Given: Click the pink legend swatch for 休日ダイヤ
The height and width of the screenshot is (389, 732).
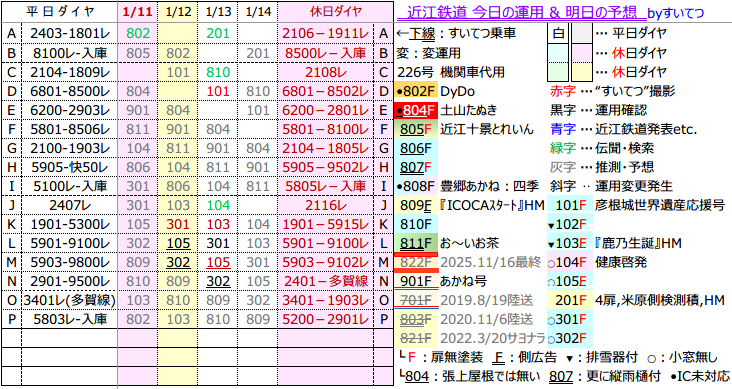Looking at the screenshot, I should (x=582, y=52).
